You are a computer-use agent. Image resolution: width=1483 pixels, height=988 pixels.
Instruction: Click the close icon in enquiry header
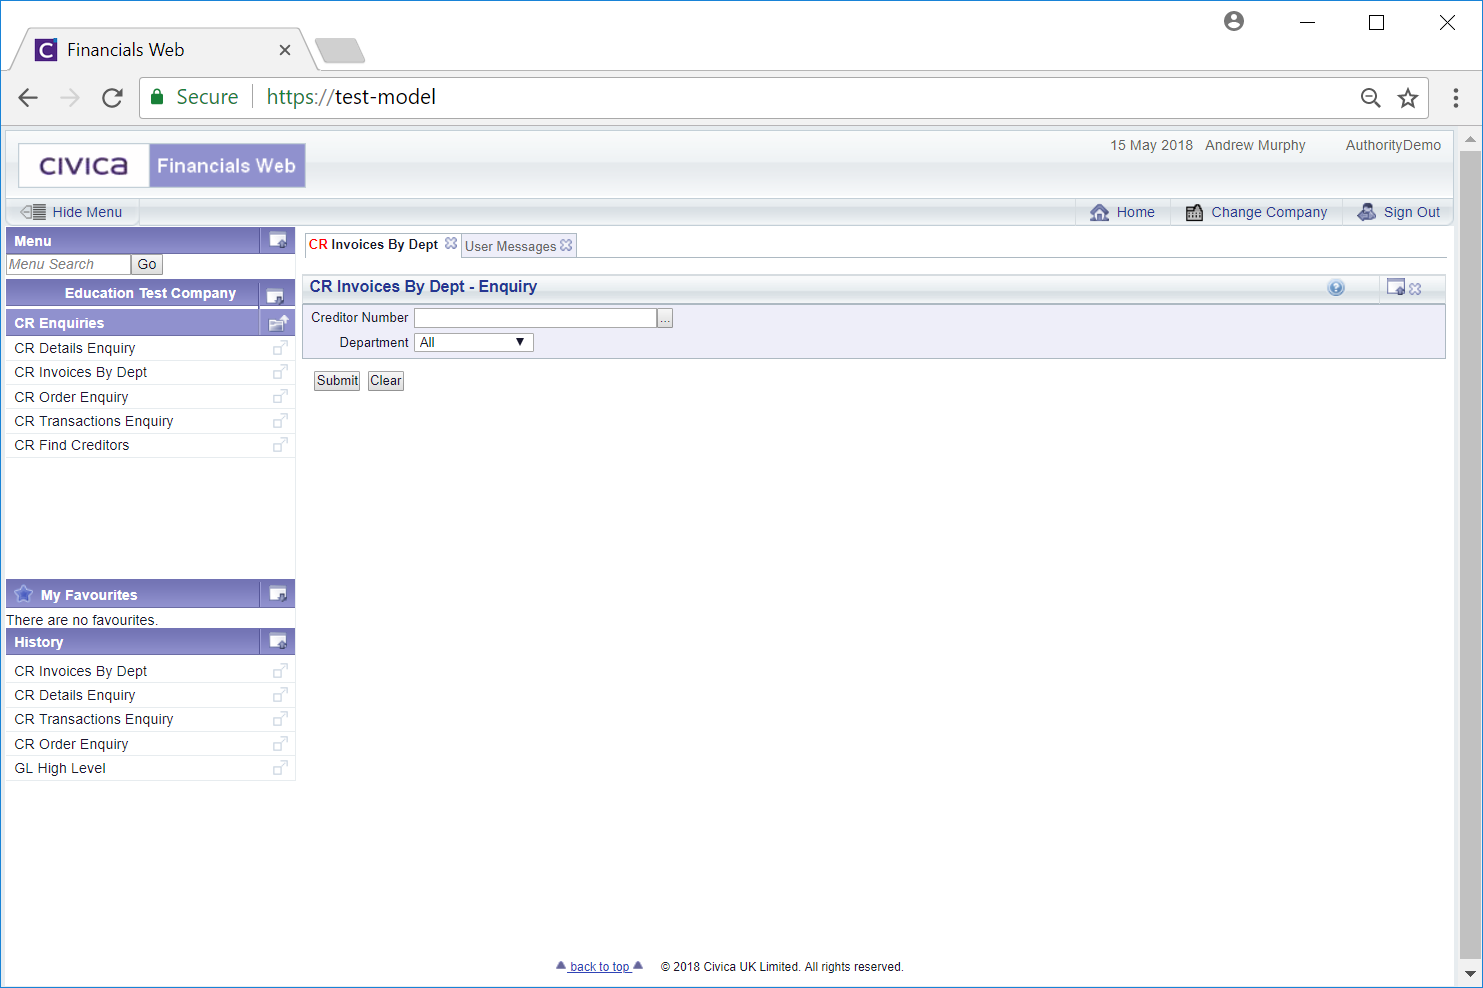pos(1415,289)
